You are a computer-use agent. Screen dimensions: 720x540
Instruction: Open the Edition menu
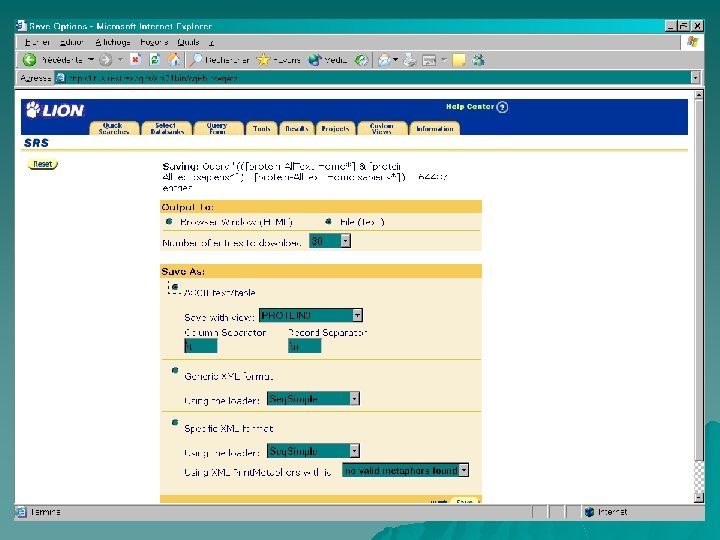pyautogui.click(x=72, y=42)
